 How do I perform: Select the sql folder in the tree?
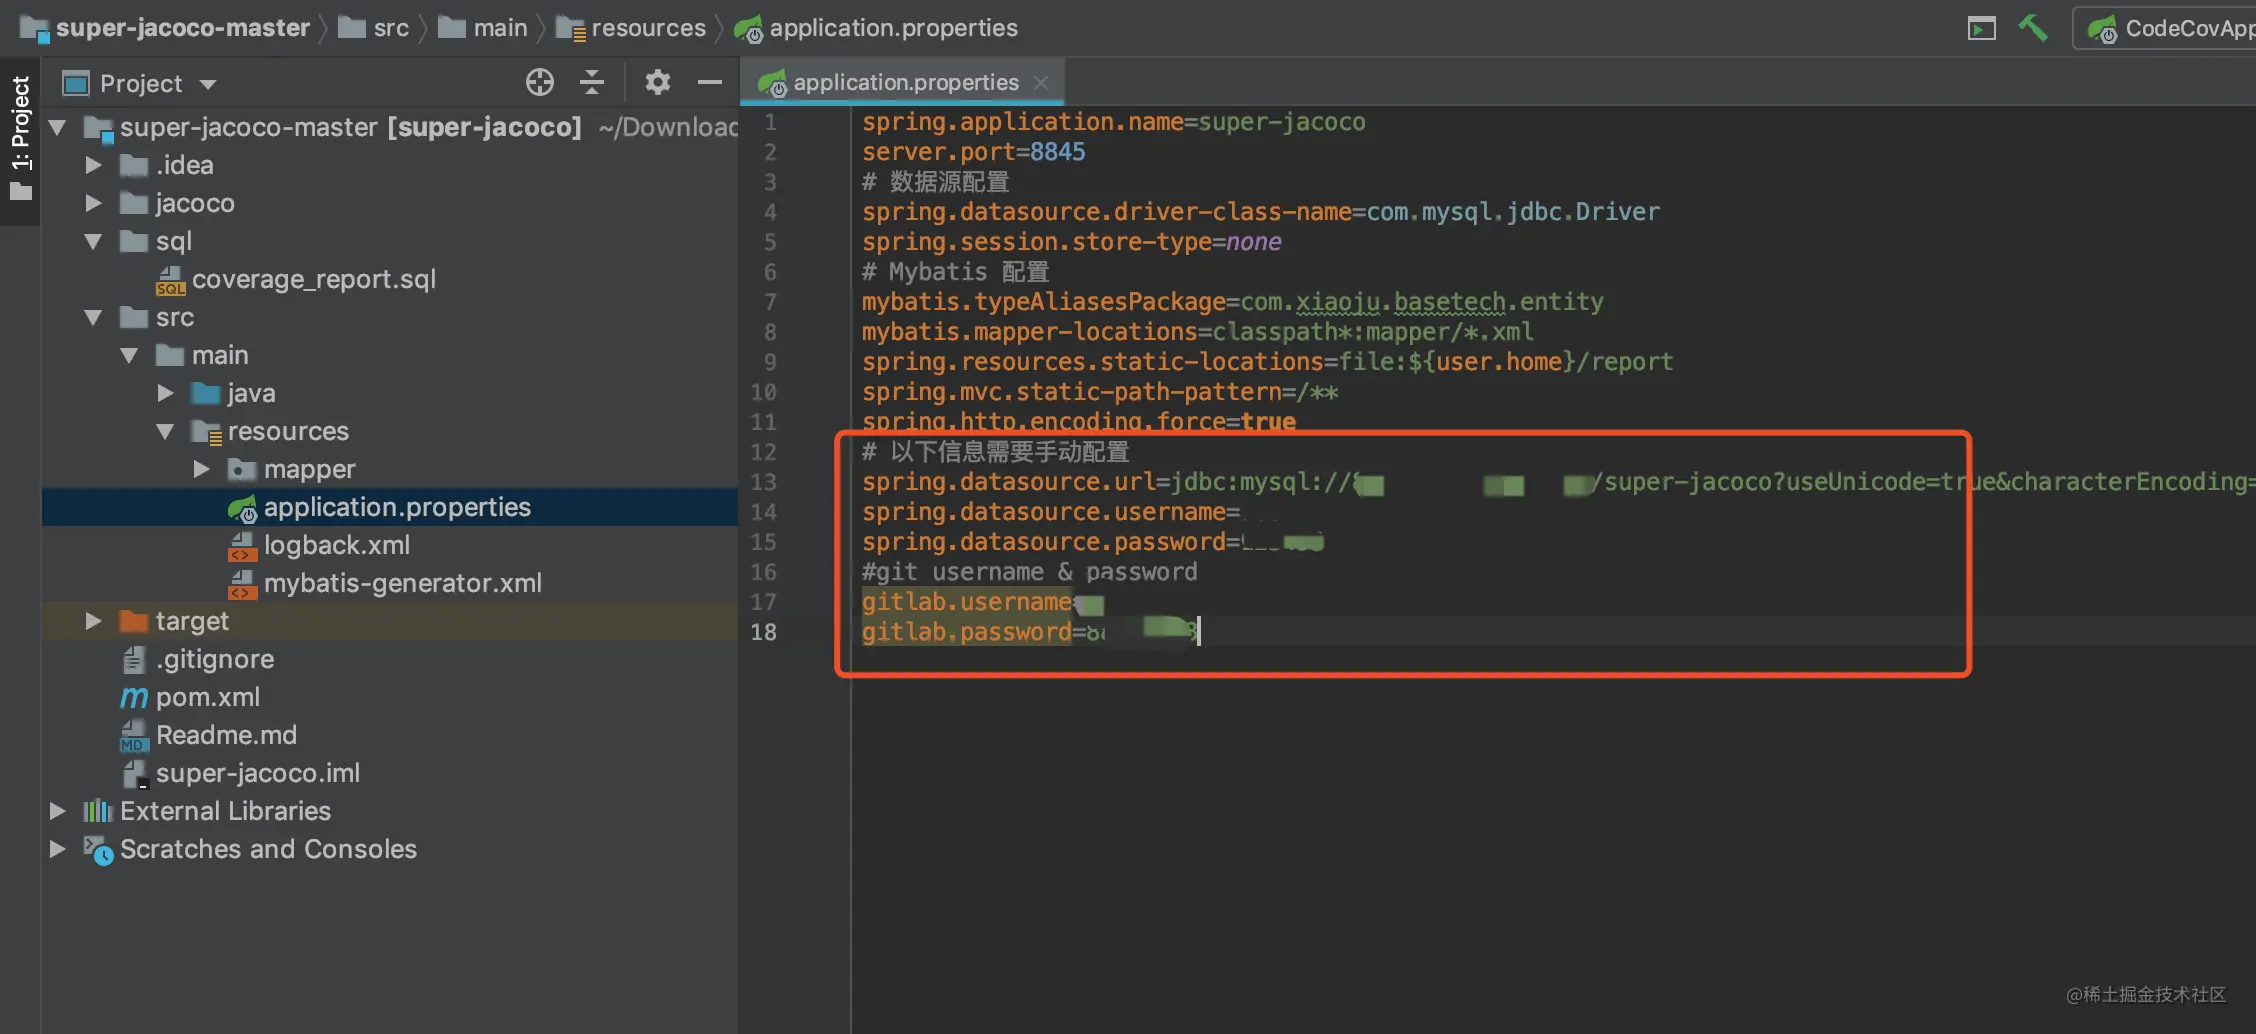(155, 241)
